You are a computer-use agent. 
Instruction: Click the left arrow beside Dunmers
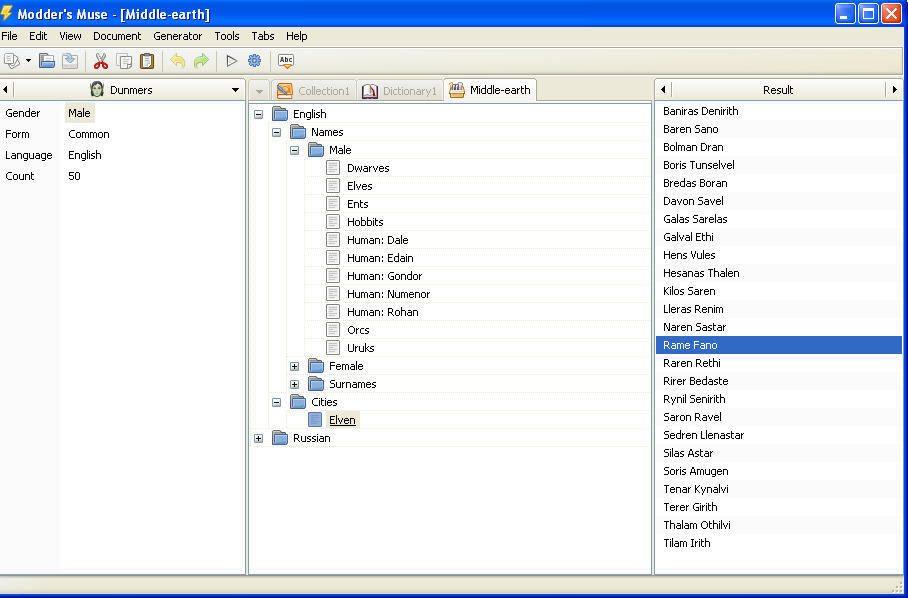coord(5,90)
